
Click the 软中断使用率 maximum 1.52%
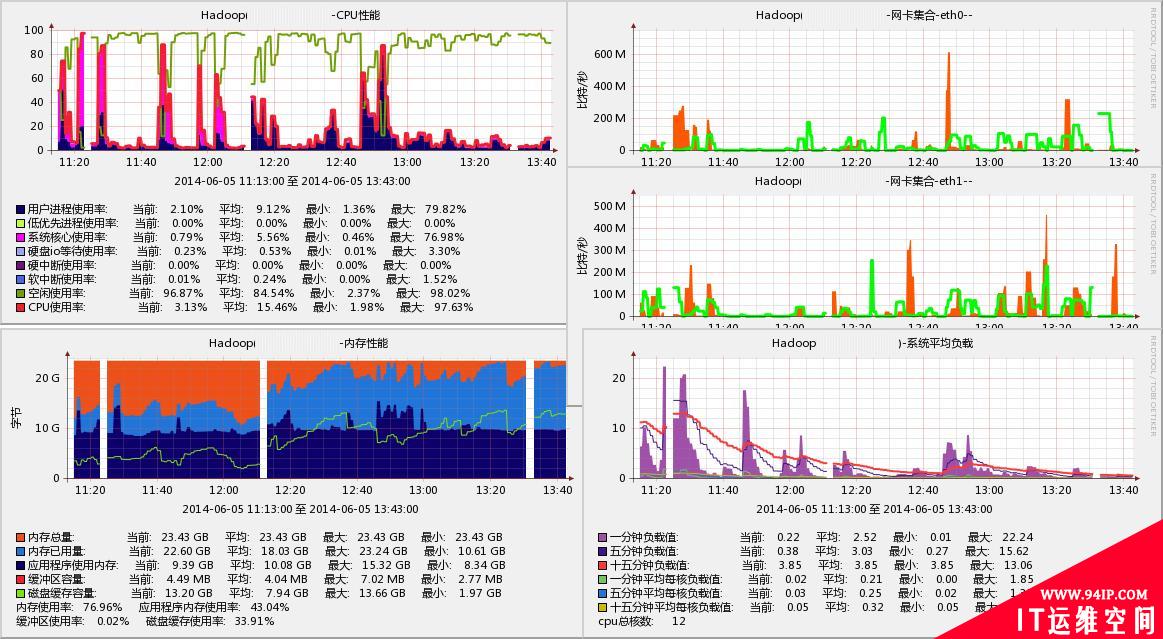(441, 279)
